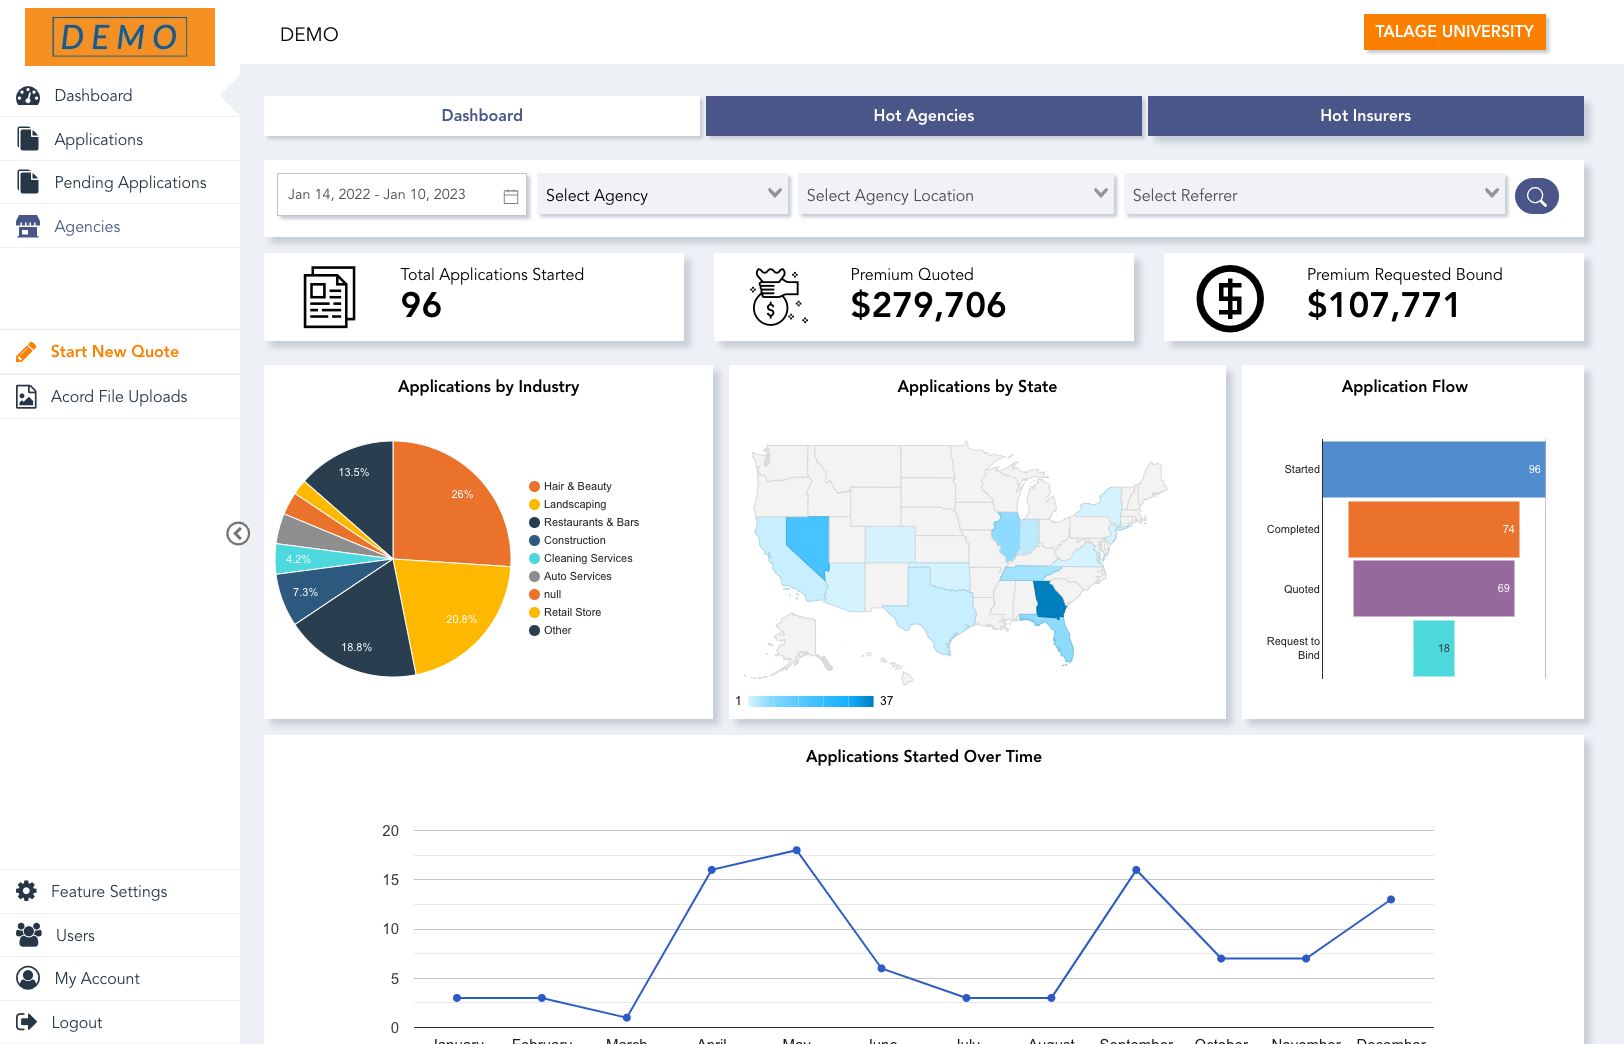
Task: Toggle Retail Store legend entry
Action: pos(565,613)
